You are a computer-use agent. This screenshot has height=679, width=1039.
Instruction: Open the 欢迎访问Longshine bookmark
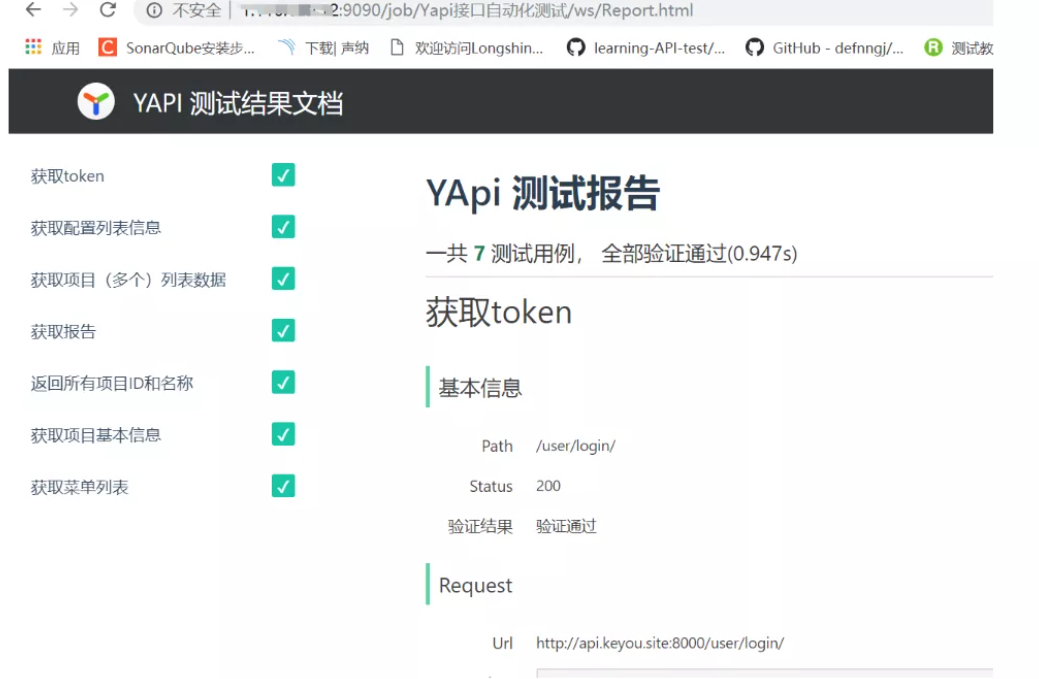[467, 47]
